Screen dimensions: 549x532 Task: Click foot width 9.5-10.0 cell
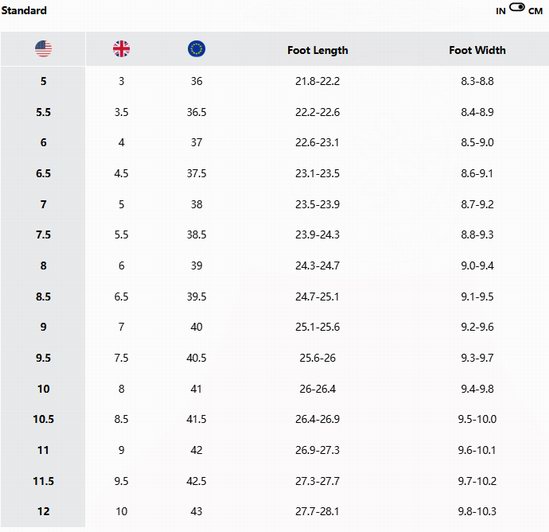click(477, 419)
